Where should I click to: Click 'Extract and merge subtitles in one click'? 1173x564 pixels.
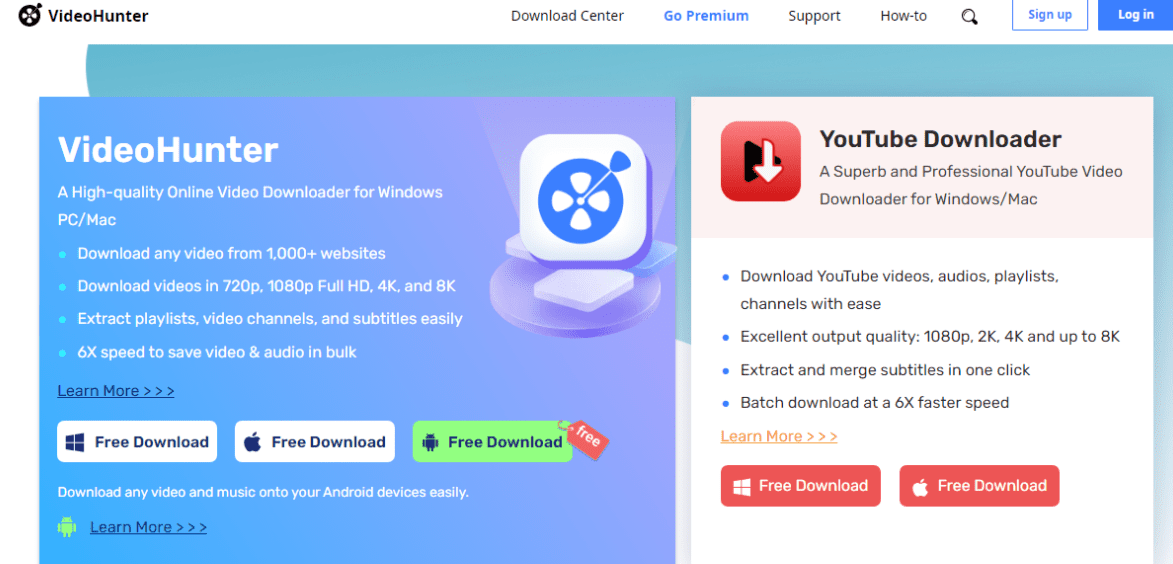coord(885,370)
